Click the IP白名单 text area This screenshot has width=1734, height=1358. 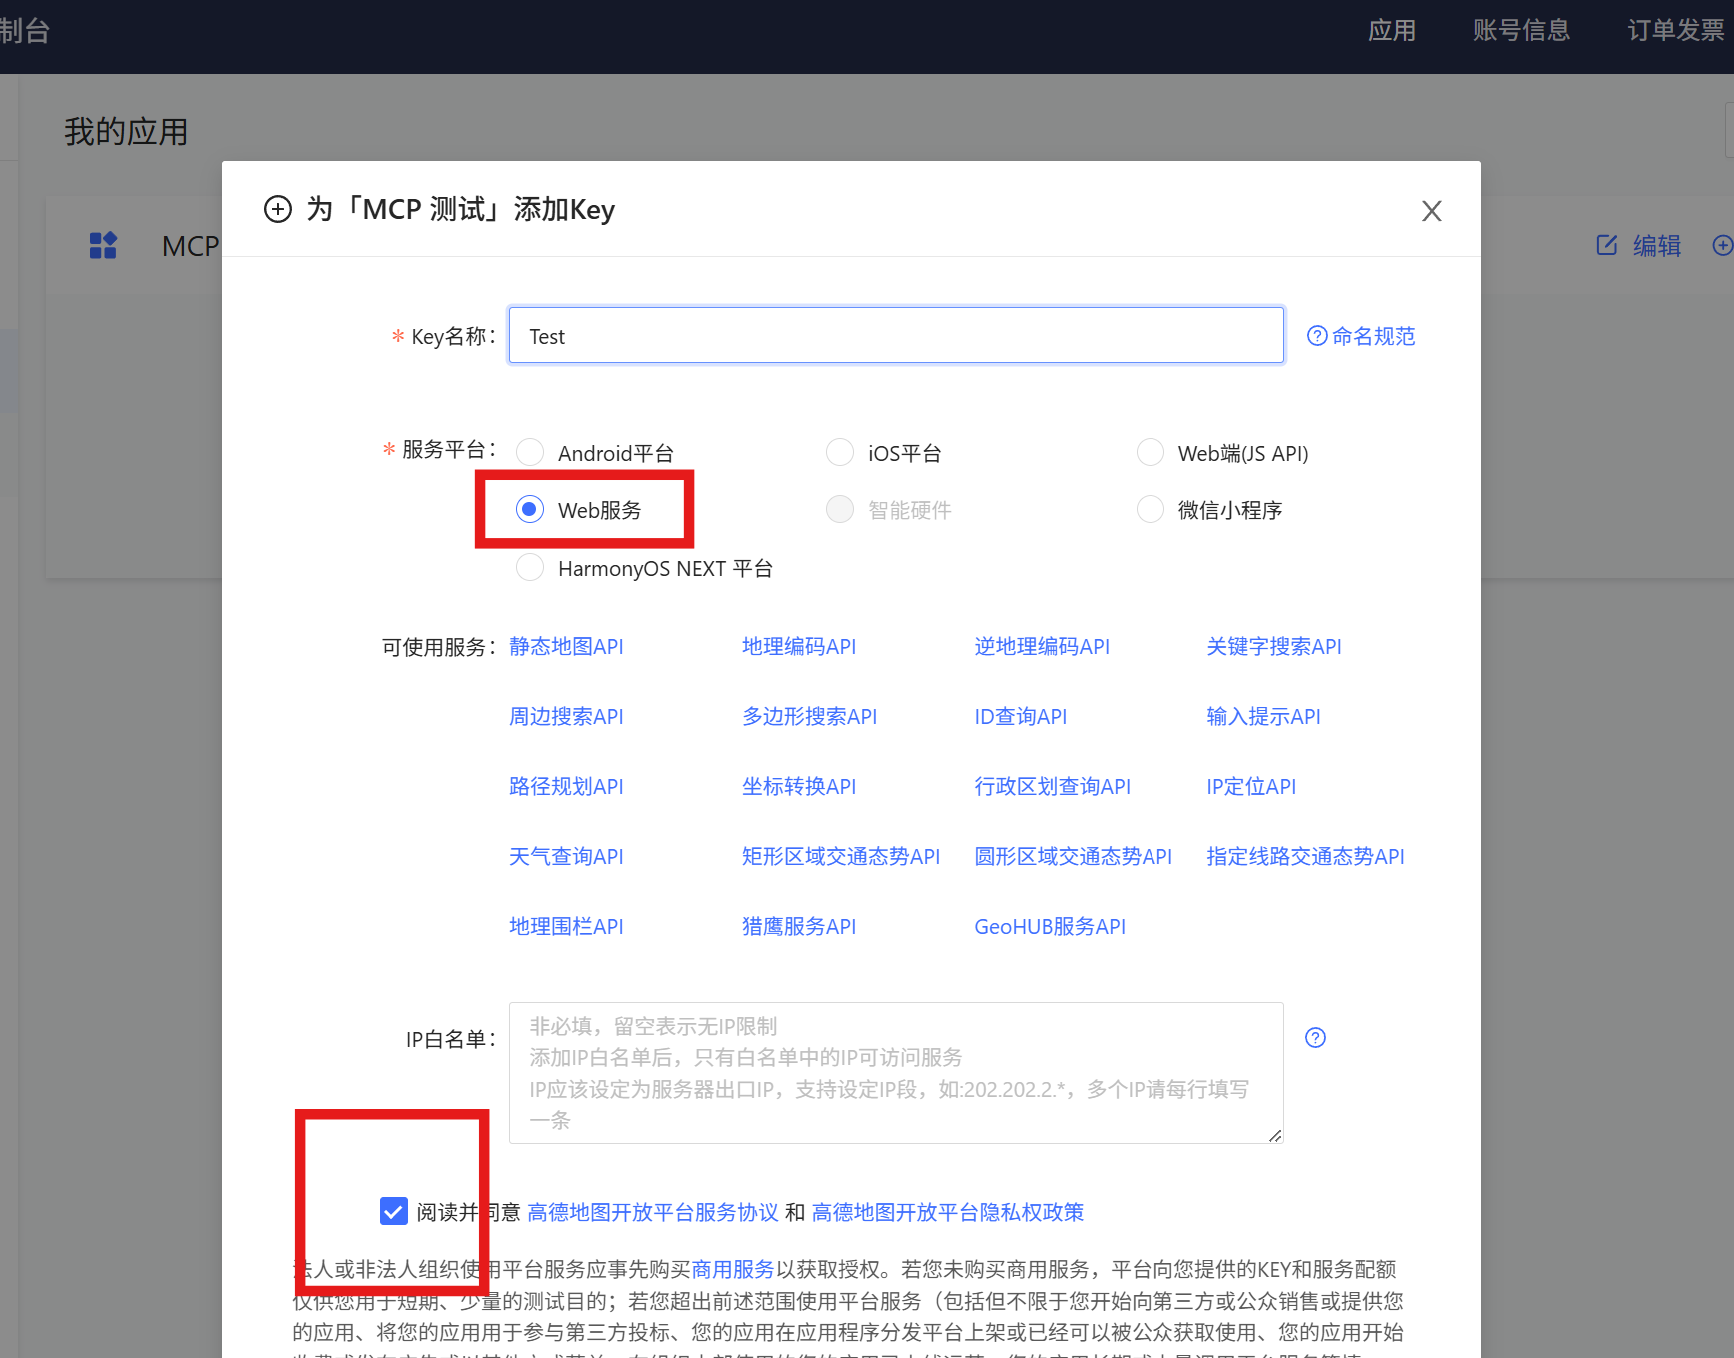[x=896, y=1073]
